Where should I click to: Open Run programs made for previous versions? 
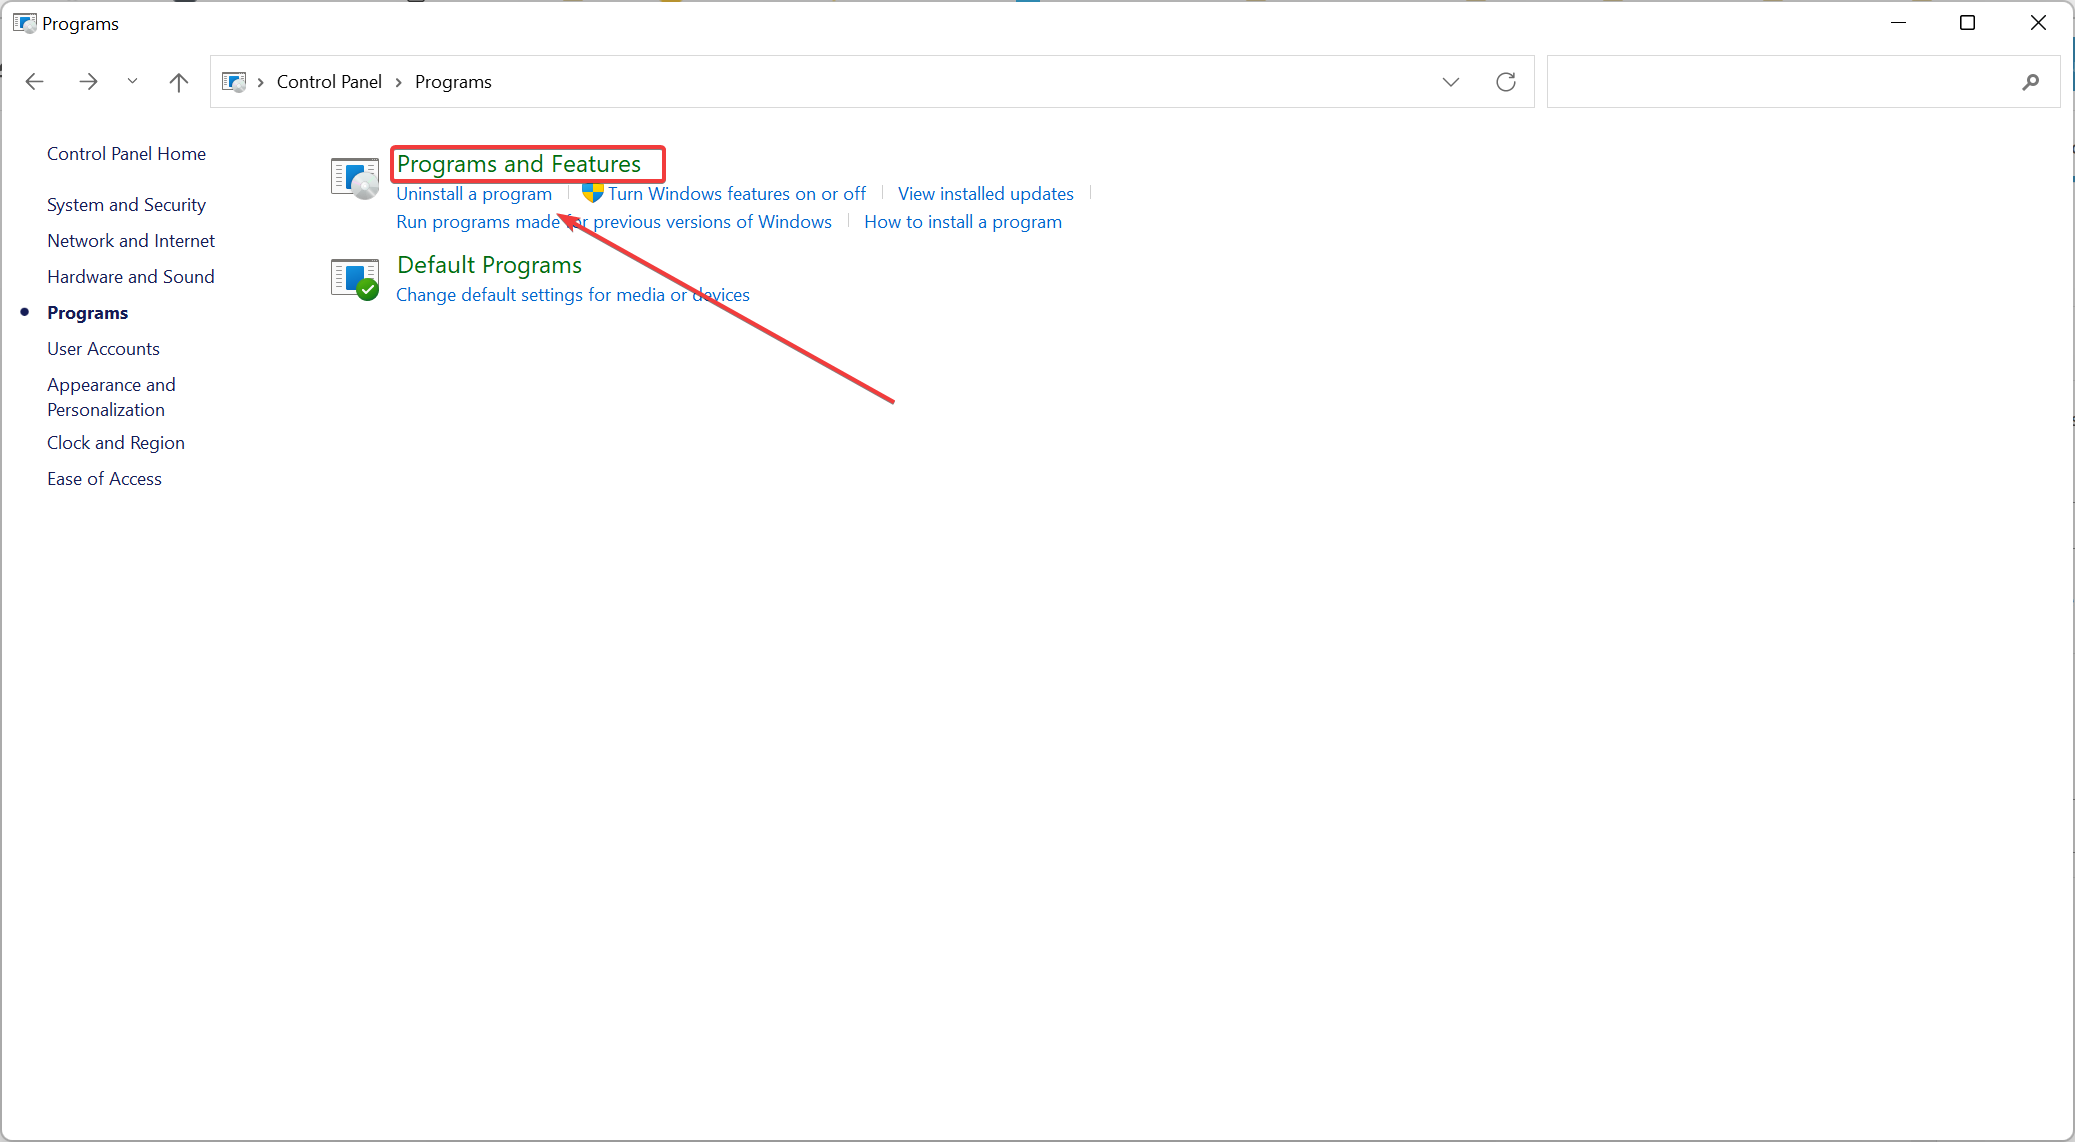614,222
